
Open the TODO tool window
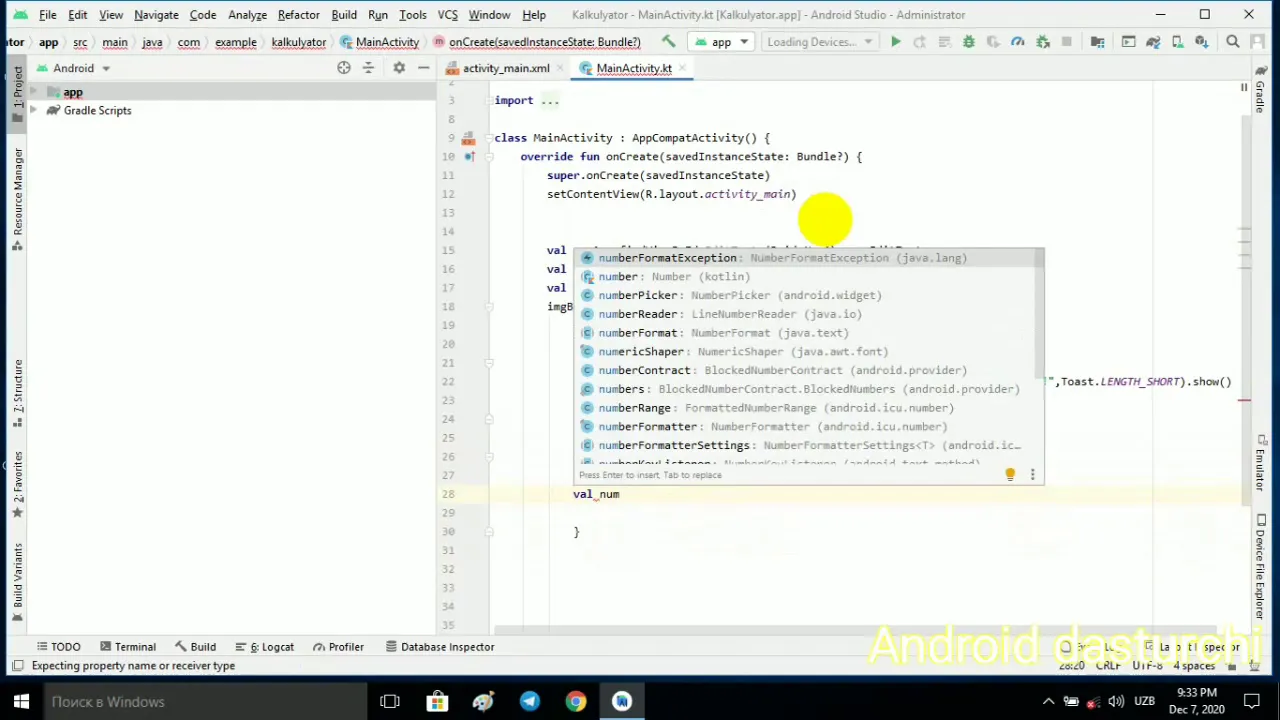(x=58, y=647)
